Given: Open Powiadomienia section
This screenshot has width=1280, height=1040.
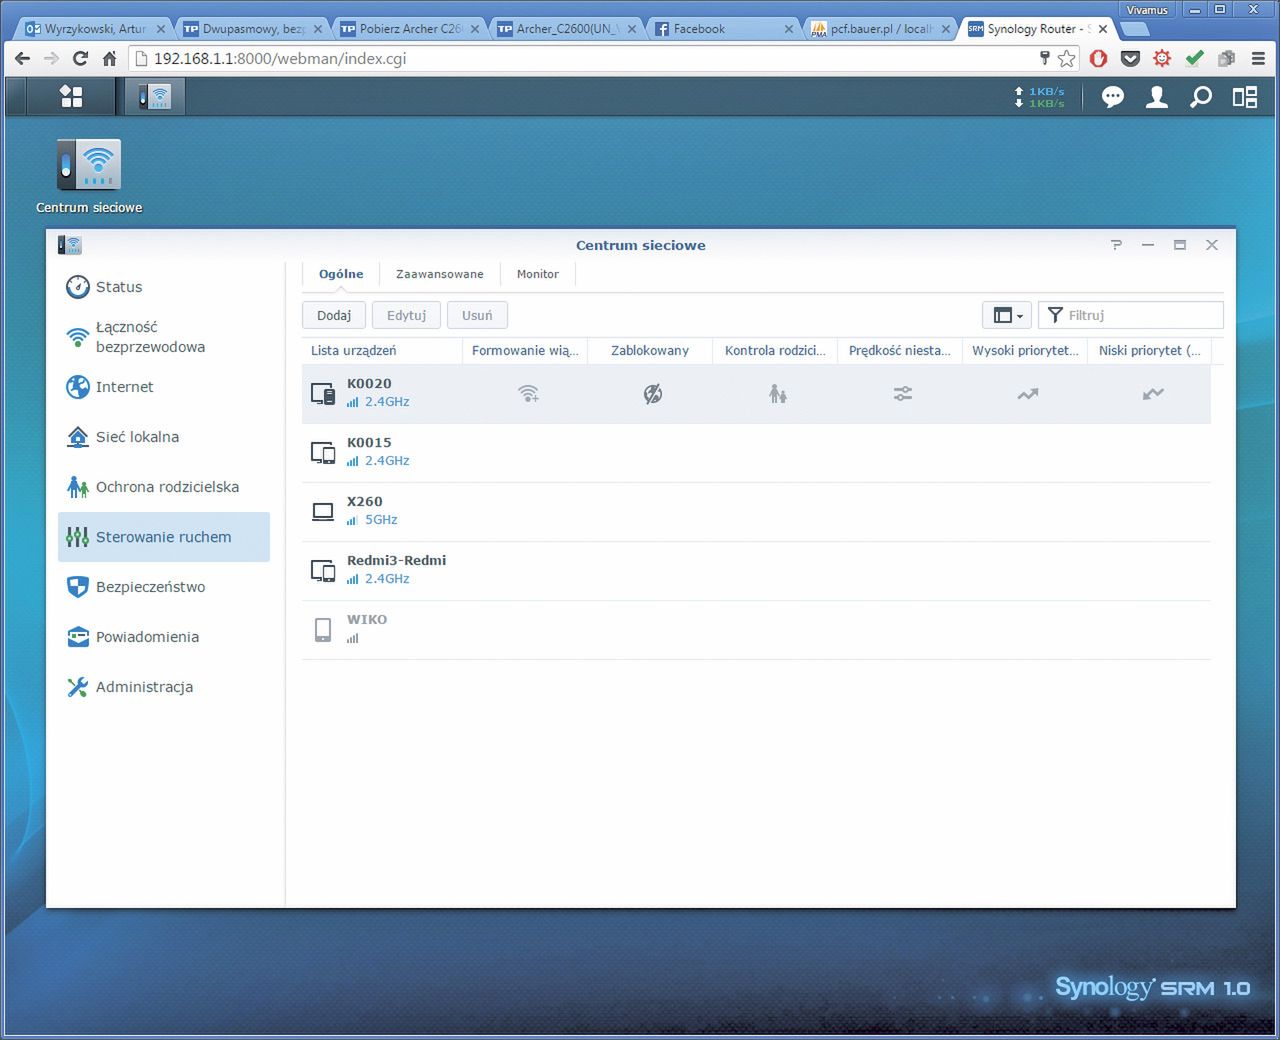Looking at the screenshot, I should pos(164,637).
